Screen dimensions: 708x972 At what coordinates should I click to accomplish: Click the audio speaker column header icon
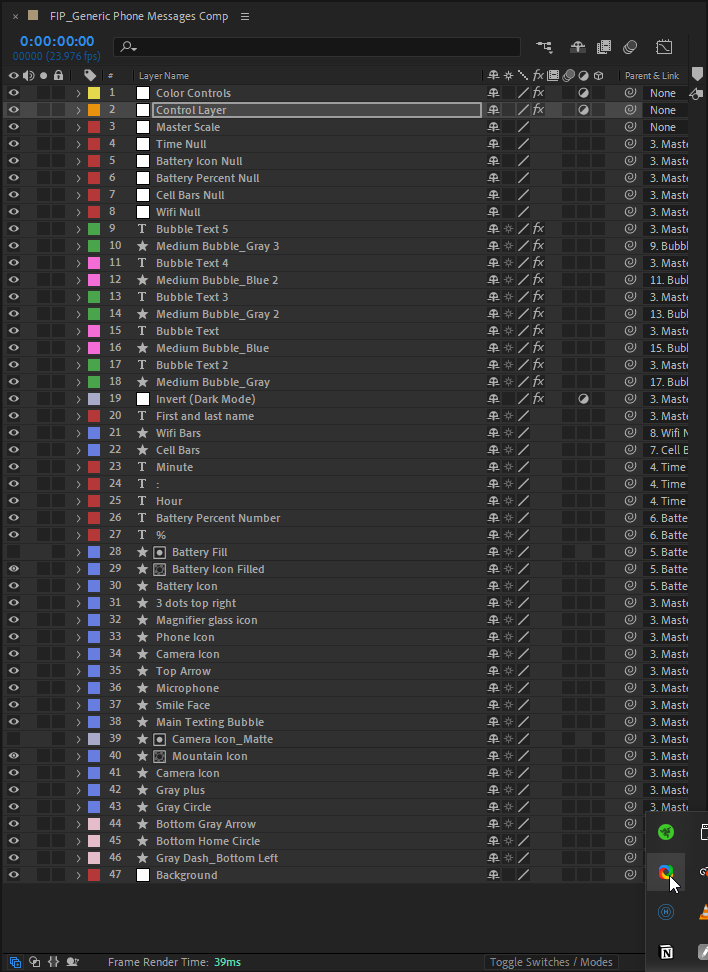(29, 76)
